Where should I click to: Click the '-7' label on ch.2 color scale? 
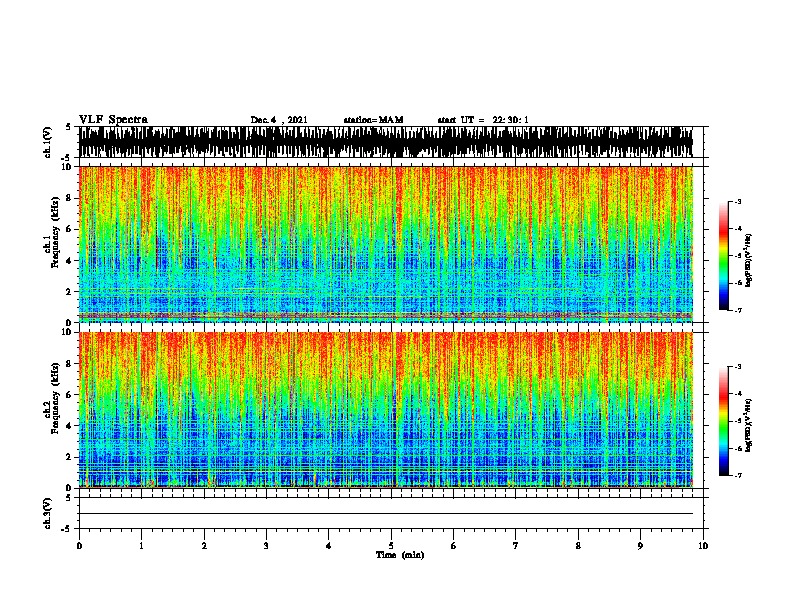(x=738, y=475)
